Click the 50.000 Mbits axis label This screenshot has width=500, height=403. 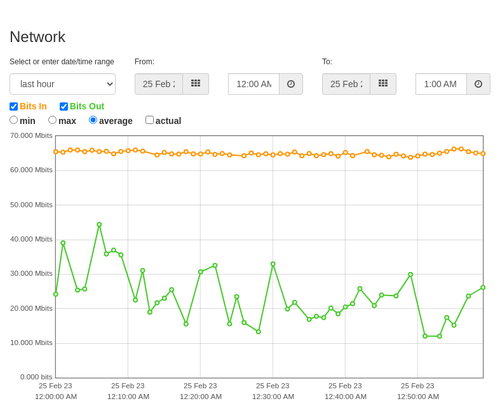coord(31,205)
